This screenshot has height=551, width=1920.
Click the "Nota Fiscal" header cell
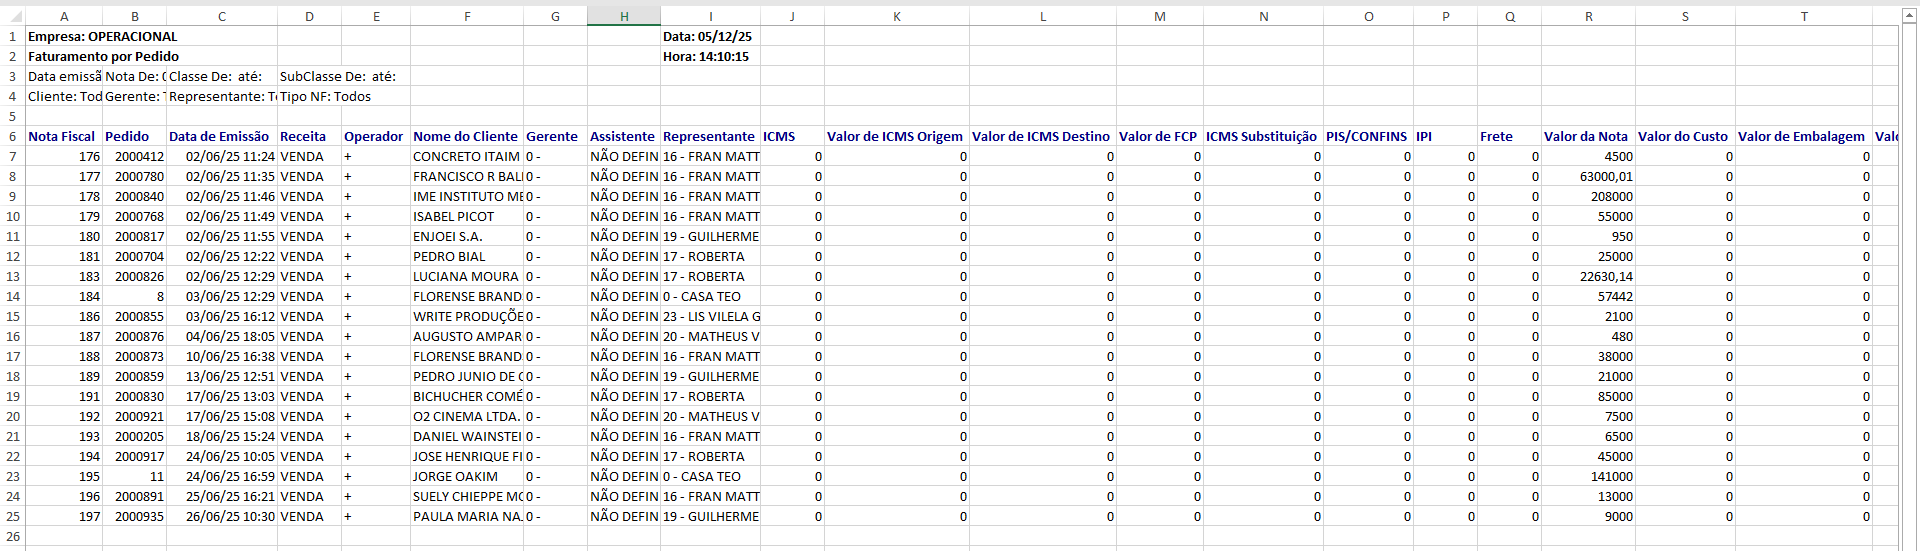[x=62, y=136]
